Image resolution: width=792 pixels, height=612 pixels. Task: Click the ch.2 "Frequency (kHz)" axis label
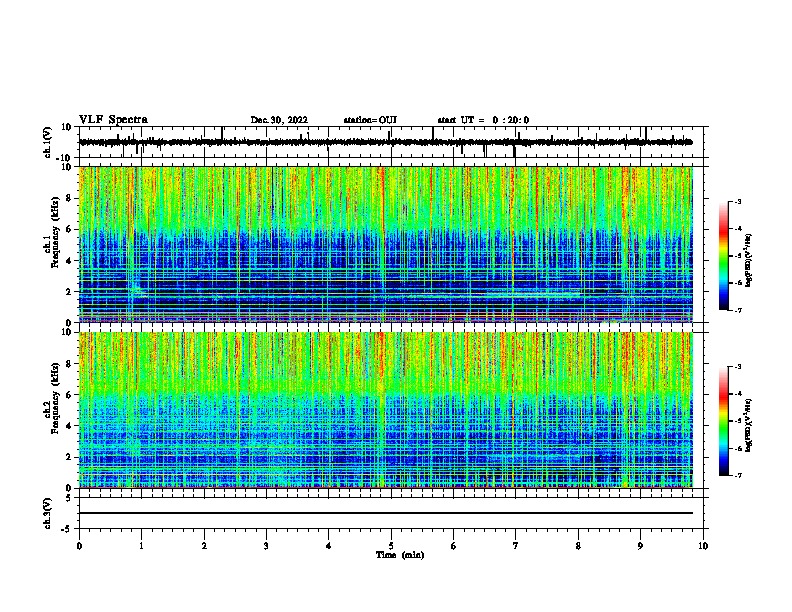tap(55, 398)
